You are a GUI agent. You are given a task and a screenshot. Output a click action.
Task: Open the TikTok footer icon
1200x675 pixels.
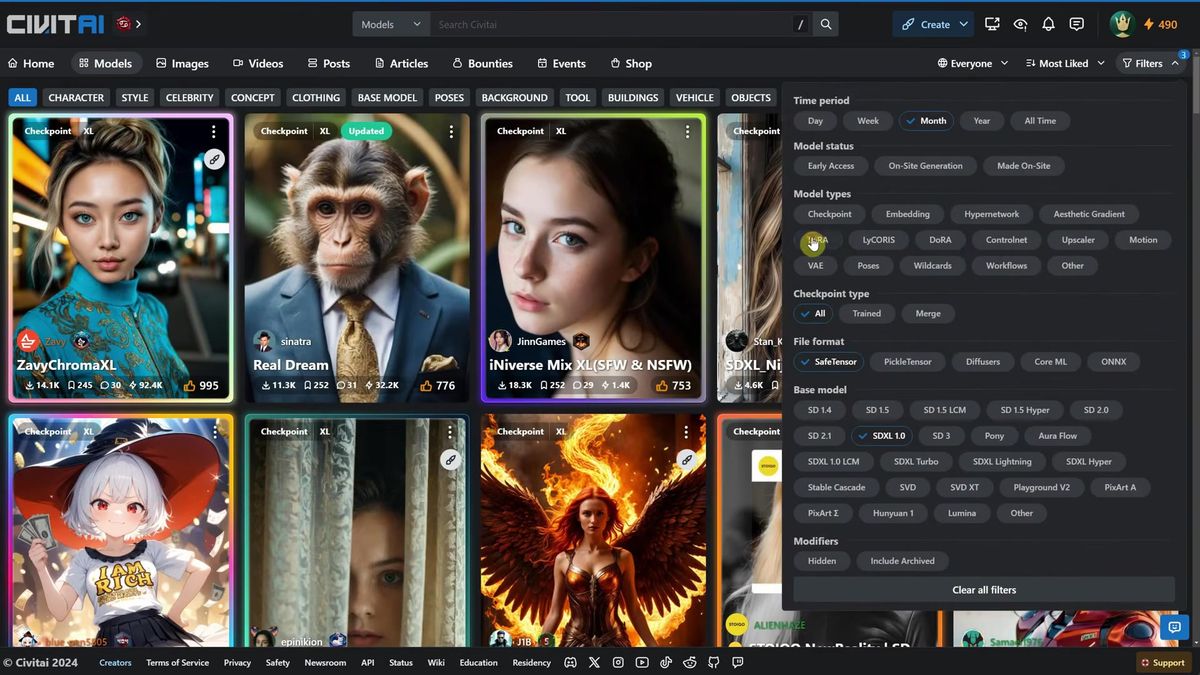[666, 662]
